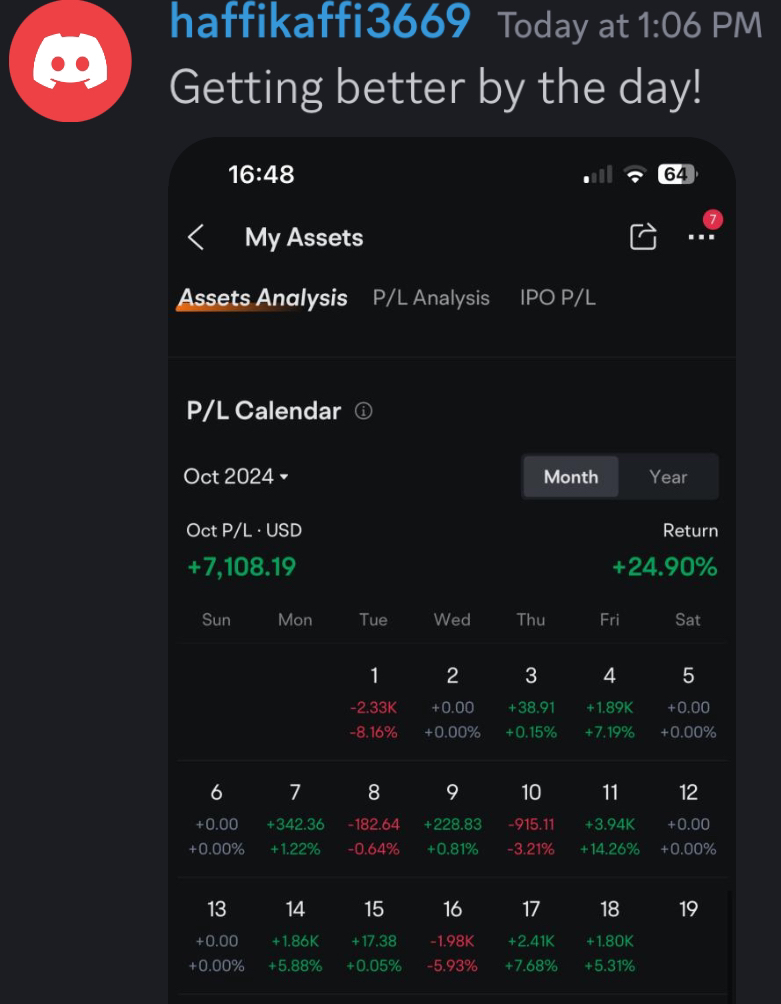Select the Month view toggle
781x1004 pixels.
[571, 476]
